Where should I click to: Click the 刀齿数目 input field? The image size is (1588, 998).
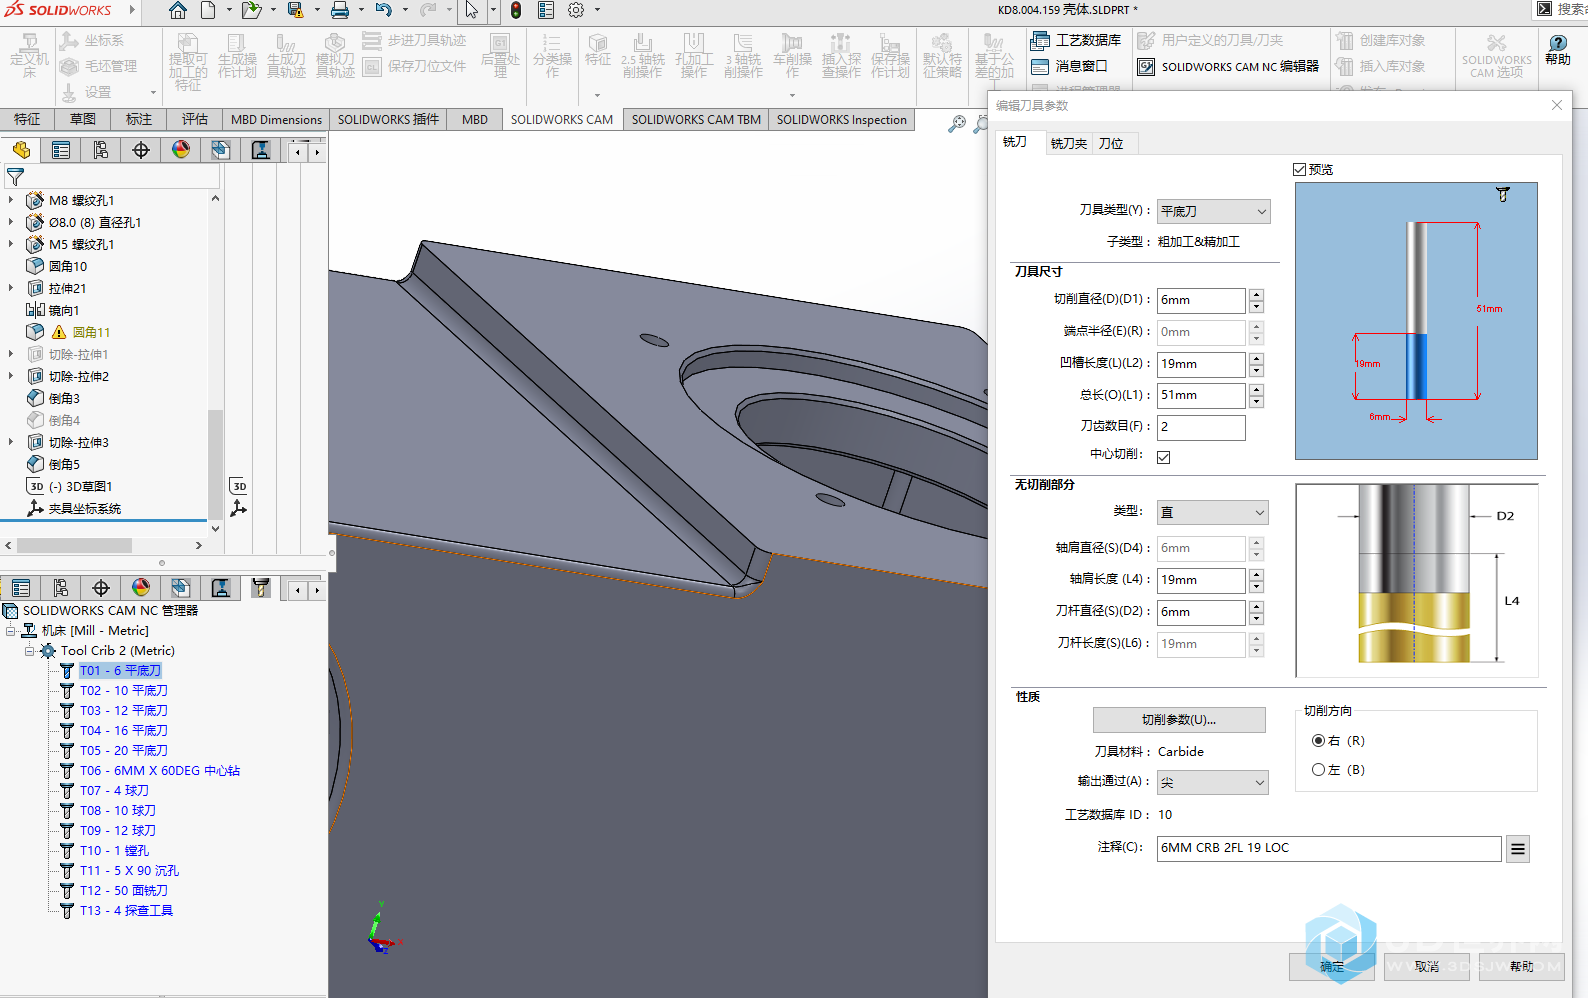[1201, 427]
